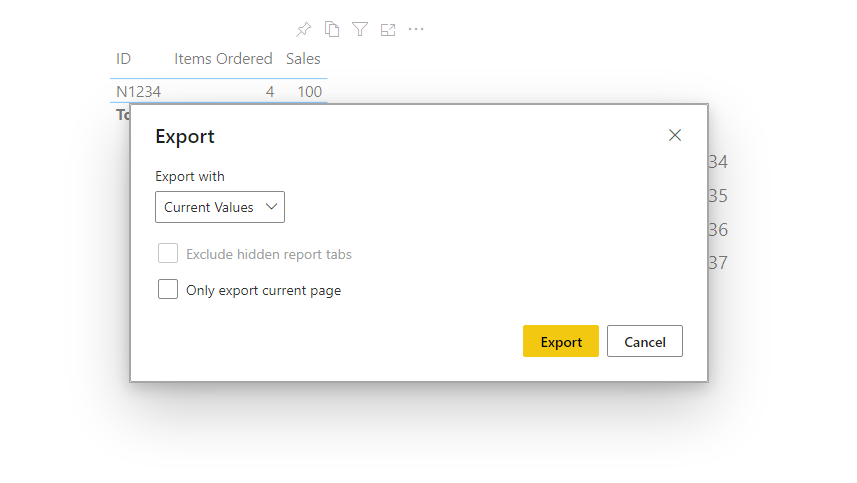The image size is (857, 483).
Task: Select the Items Ordered value 4
Action: [x=270, y=92]
